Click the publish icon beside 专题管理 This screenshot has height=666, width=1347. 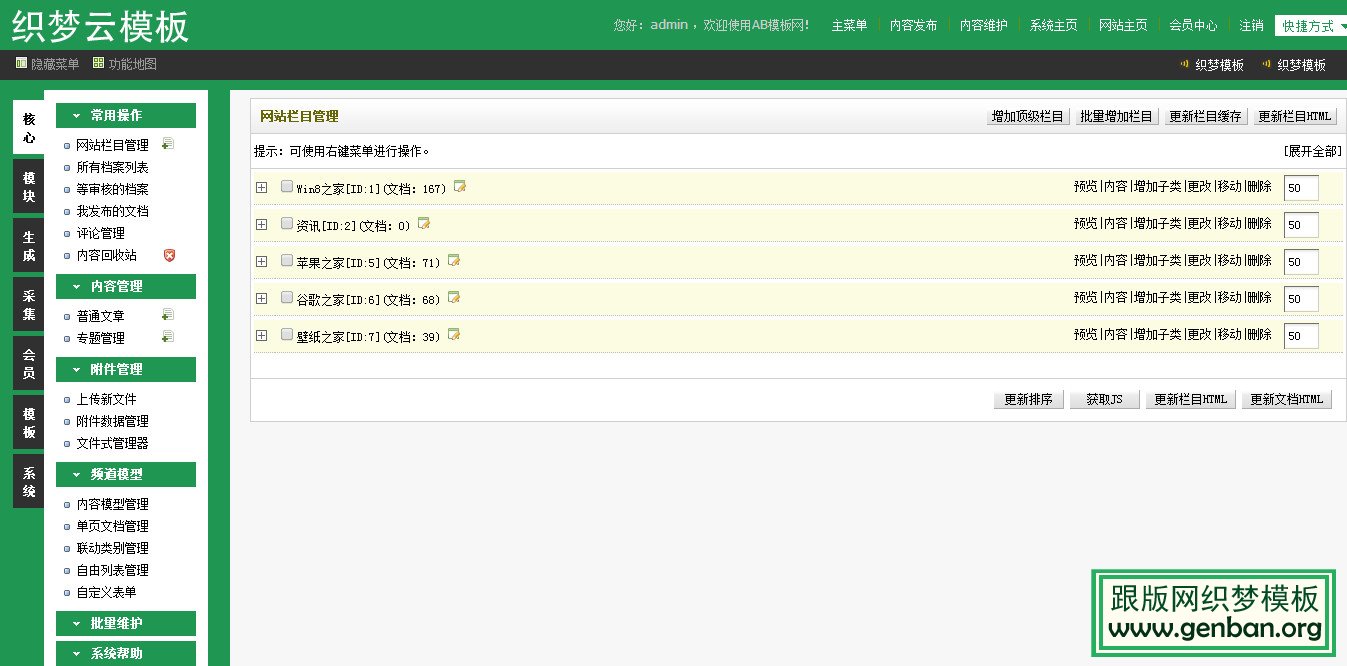[x=168, y=336]
